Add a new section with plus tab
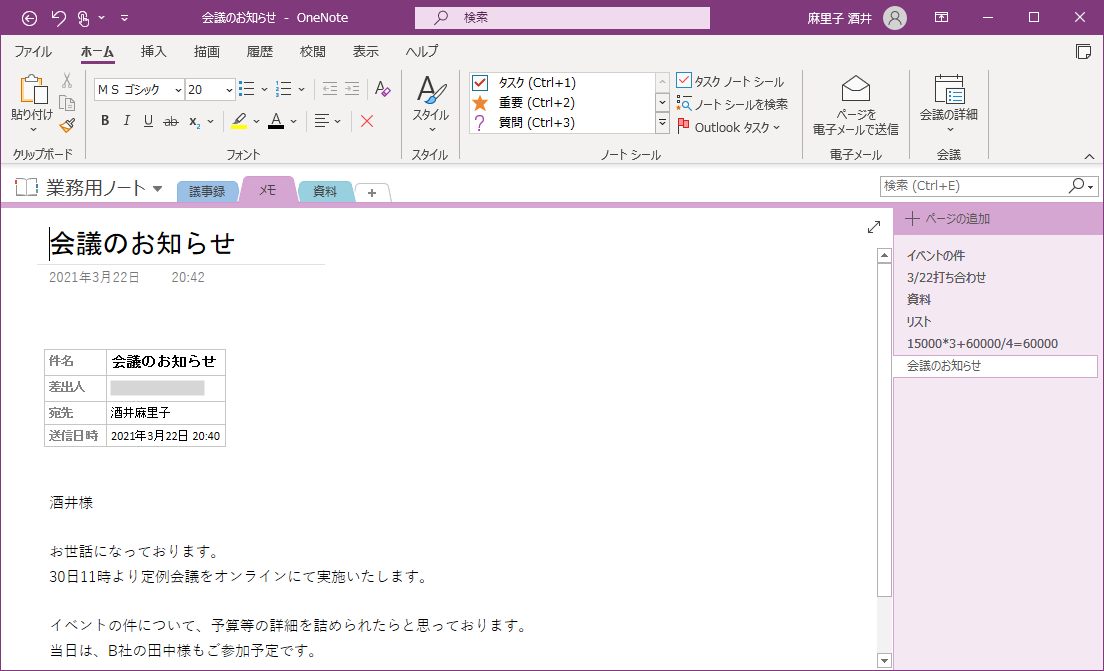The image size is (1104, 671). [372, 192]
